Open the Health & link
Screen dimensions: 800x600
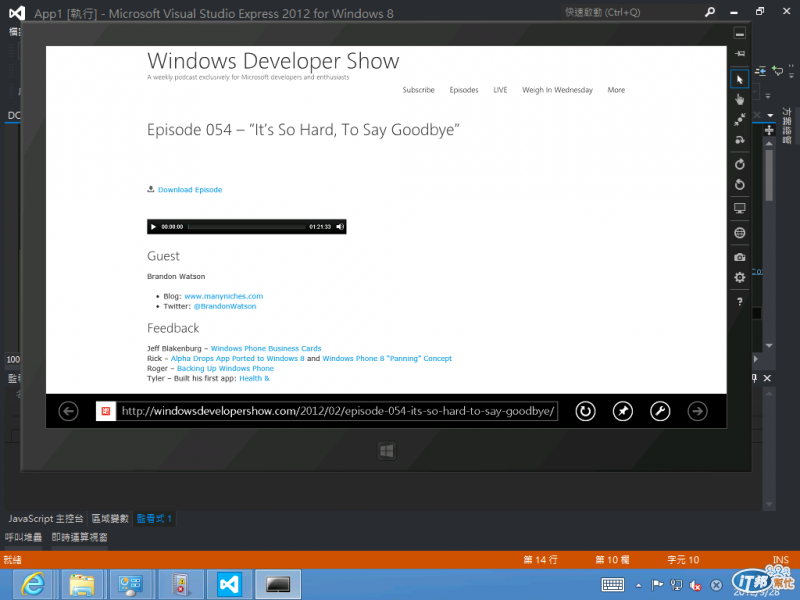click(254, 379)
